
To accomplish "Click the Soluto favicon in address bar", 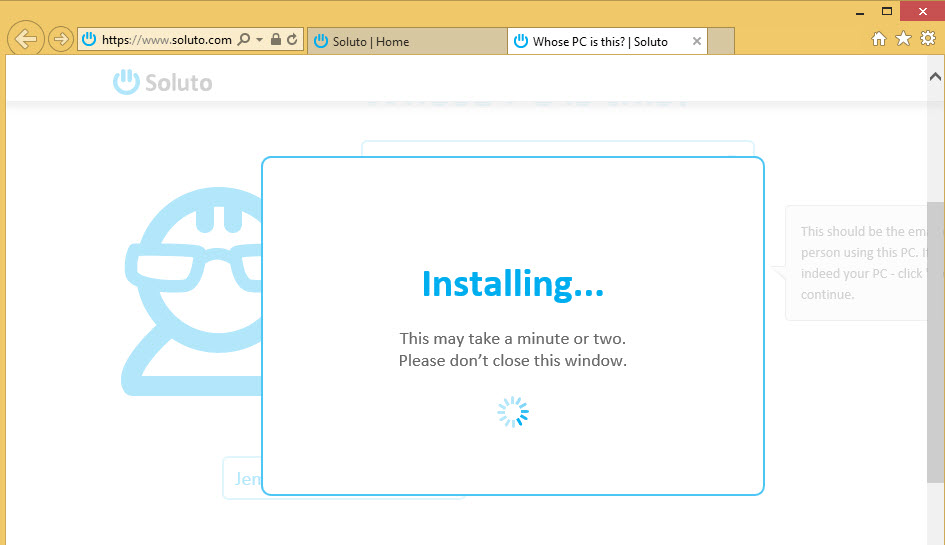I will pos(89,40).
